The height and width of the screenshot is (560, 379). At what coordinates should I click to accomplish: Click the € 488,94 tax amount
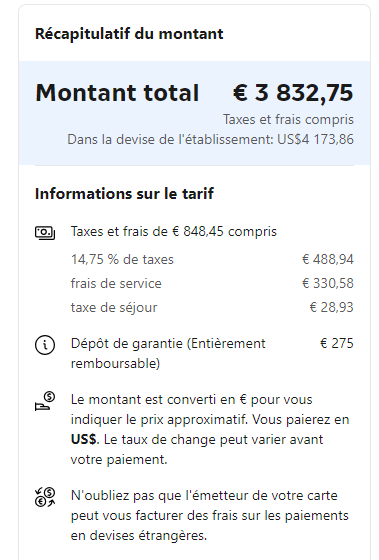tap(328, 259)
